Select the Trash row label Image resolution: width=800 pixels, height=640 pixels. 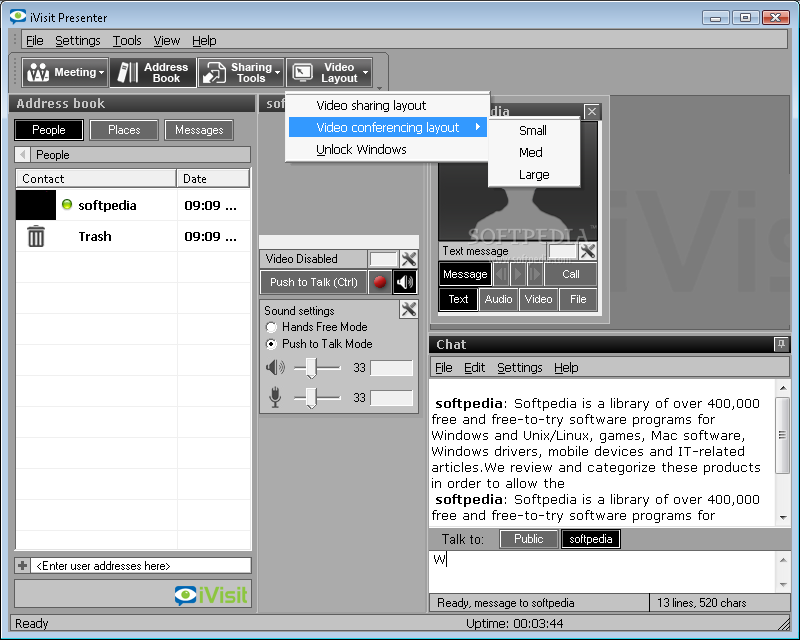[95, 236]
